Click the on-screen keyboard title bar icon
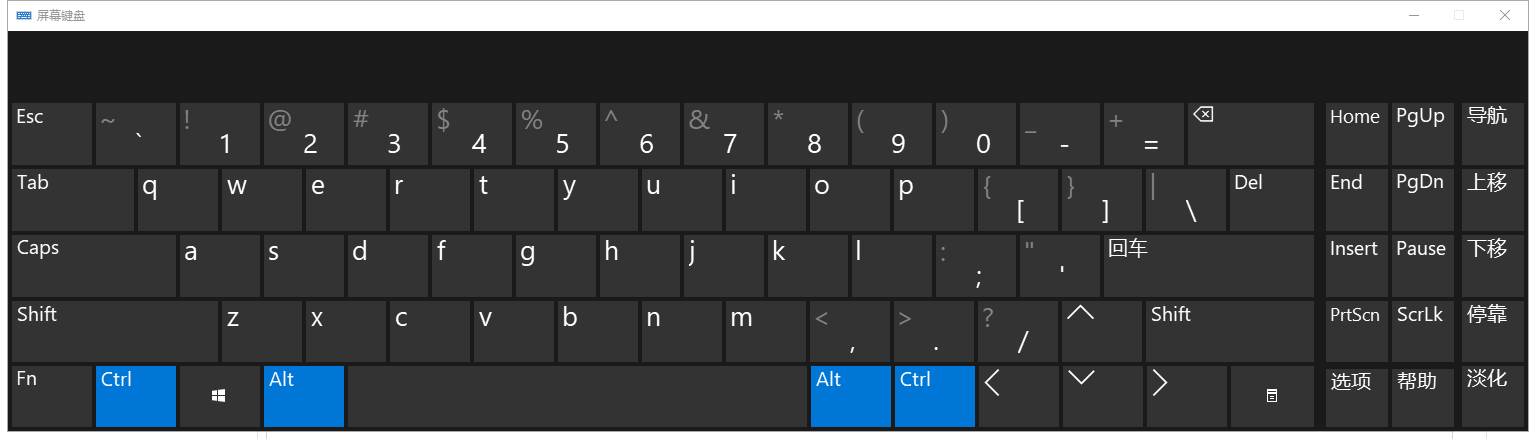 24,15
